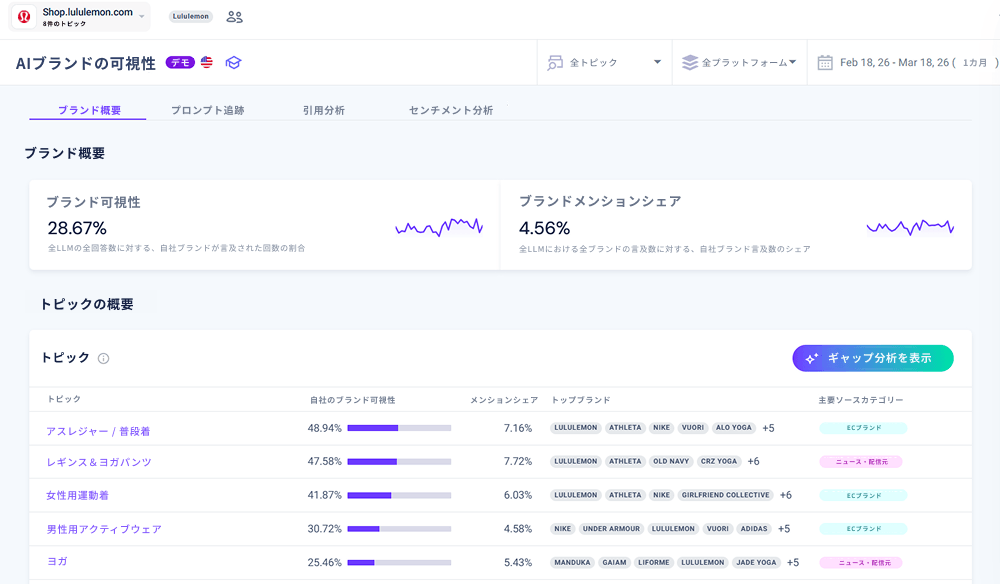Click CRZ YOGA brand chip
The image size is (1000, 584).
click(719, 462)
